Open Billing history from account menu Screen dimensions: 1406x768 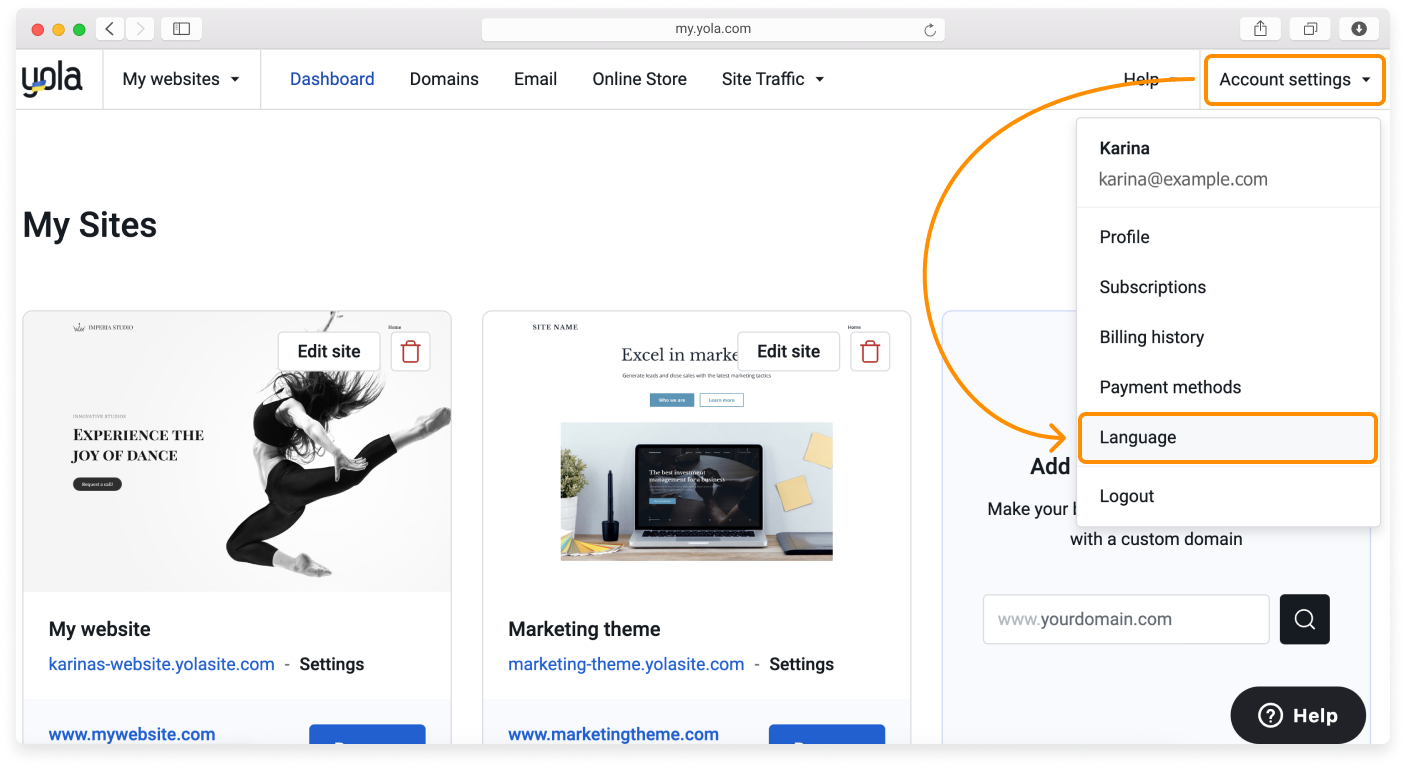[x=1151, y=337]
